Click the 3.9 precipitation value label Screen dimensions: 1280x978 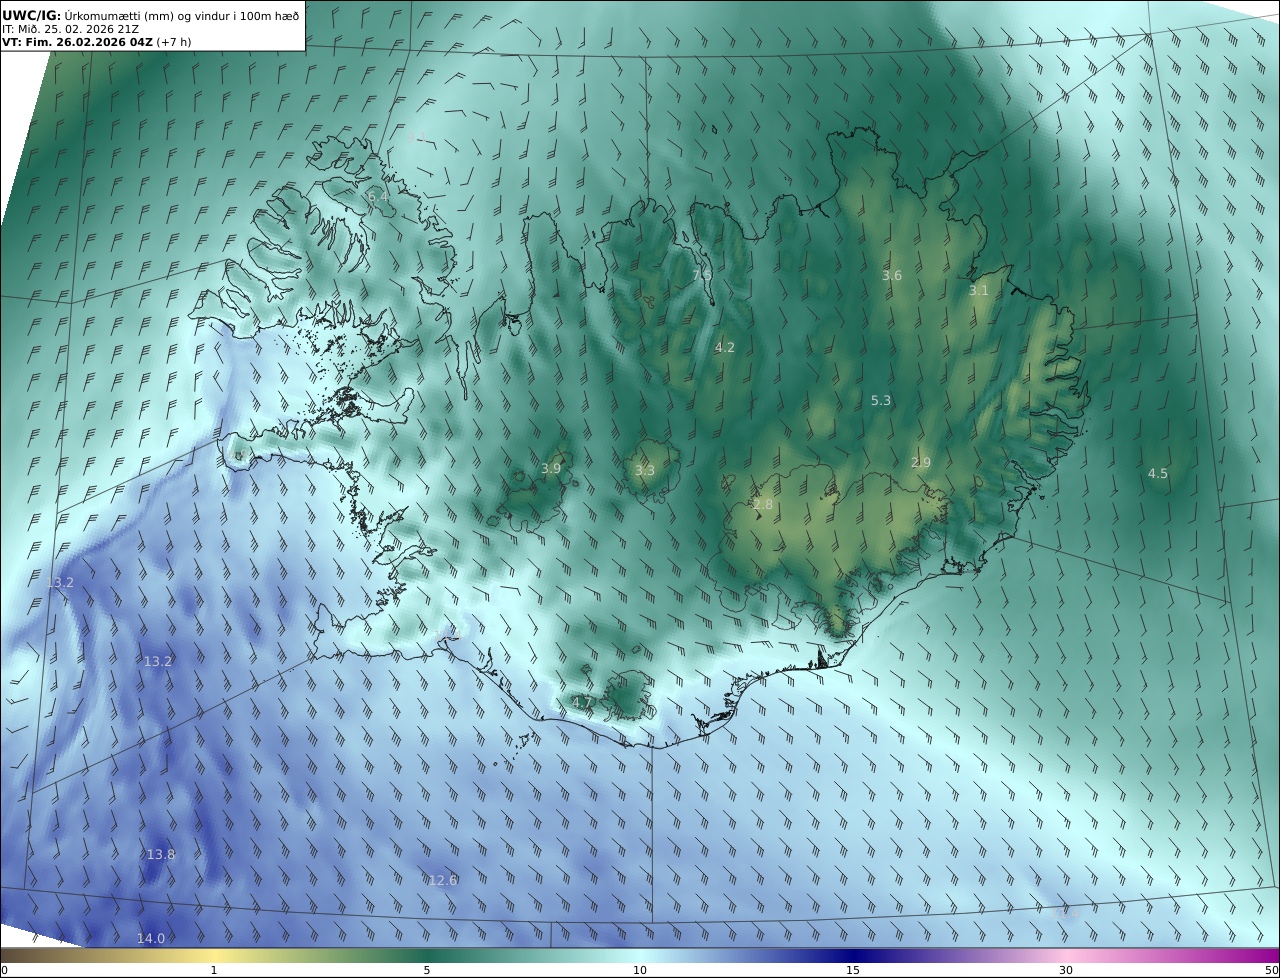551,468
